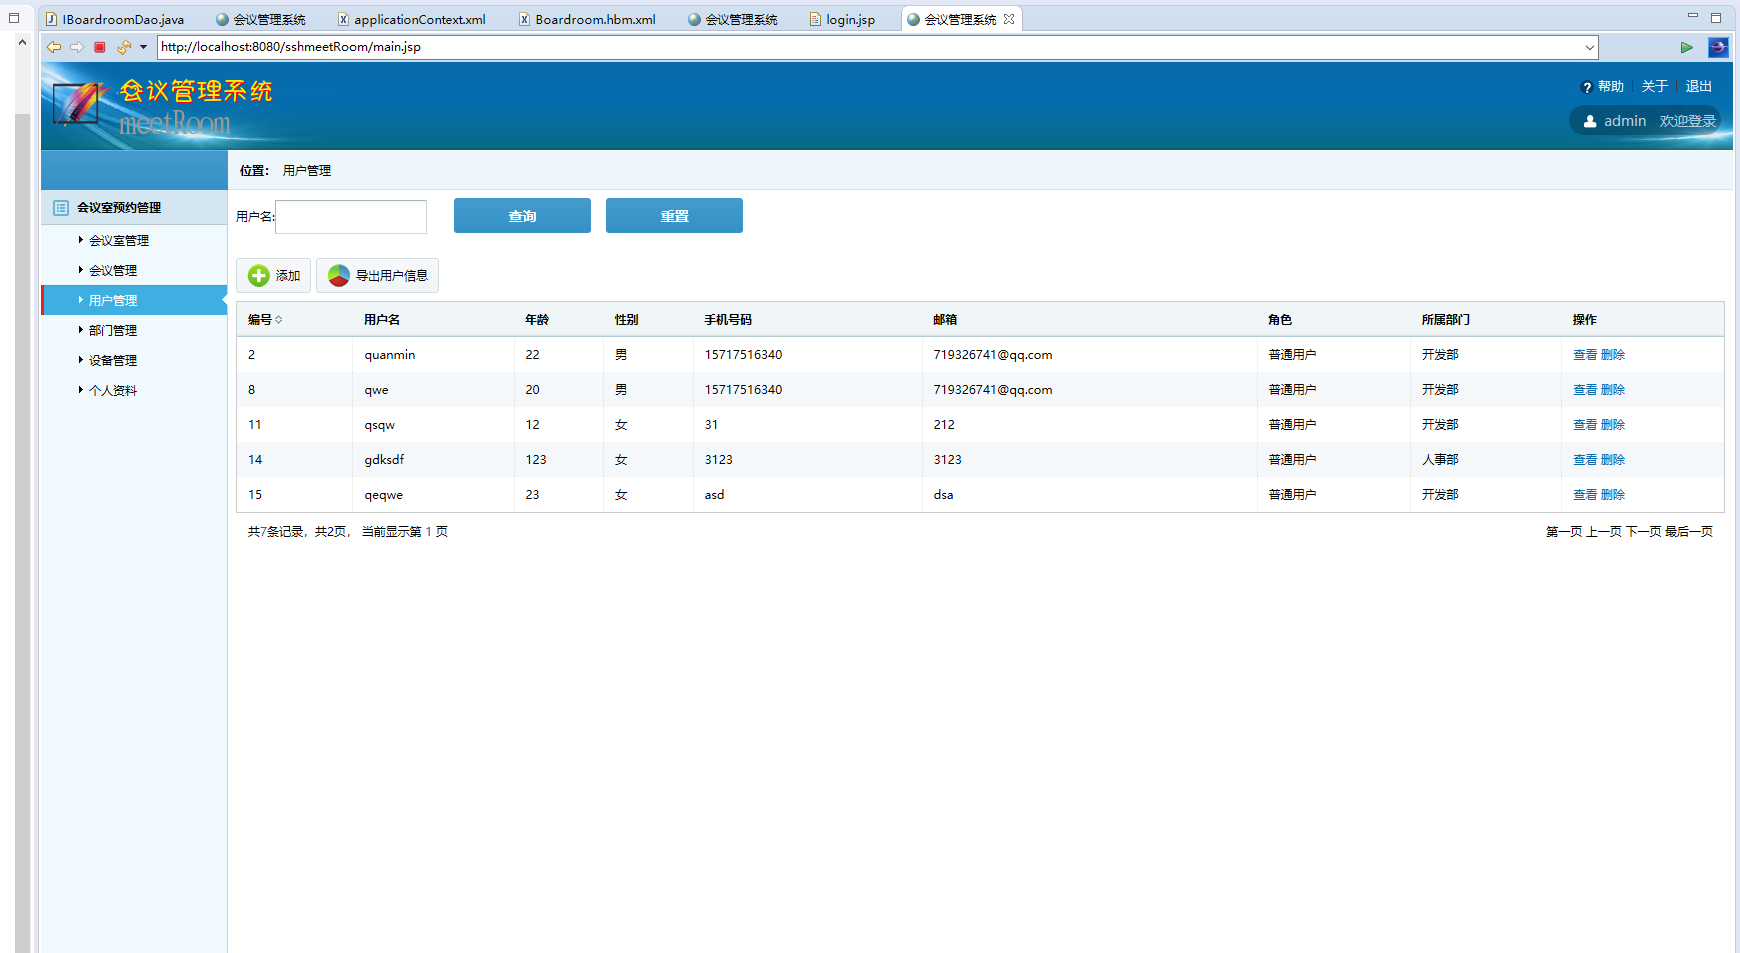Open the URL address bar dropdown

click(x=1589, y=47)
